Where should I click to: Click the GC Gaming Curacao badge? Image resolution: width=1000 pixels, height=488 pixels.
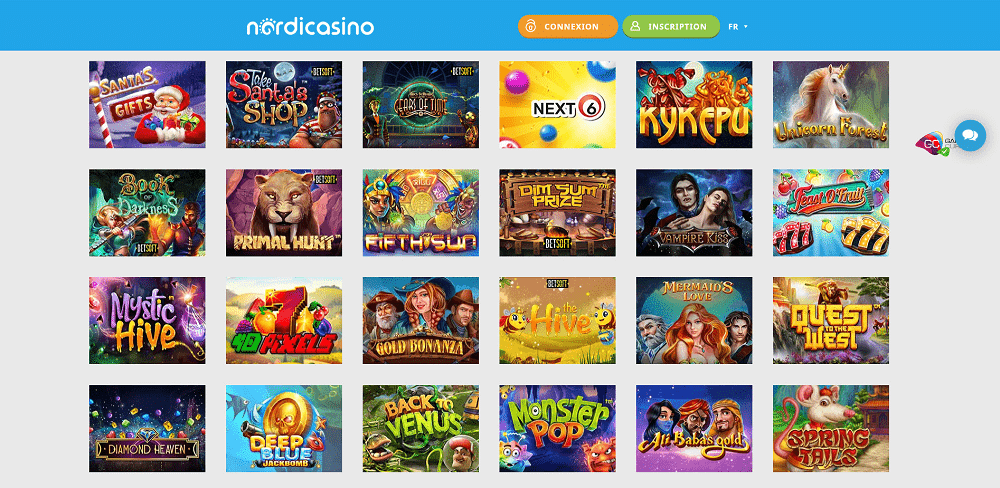point(934,144)
